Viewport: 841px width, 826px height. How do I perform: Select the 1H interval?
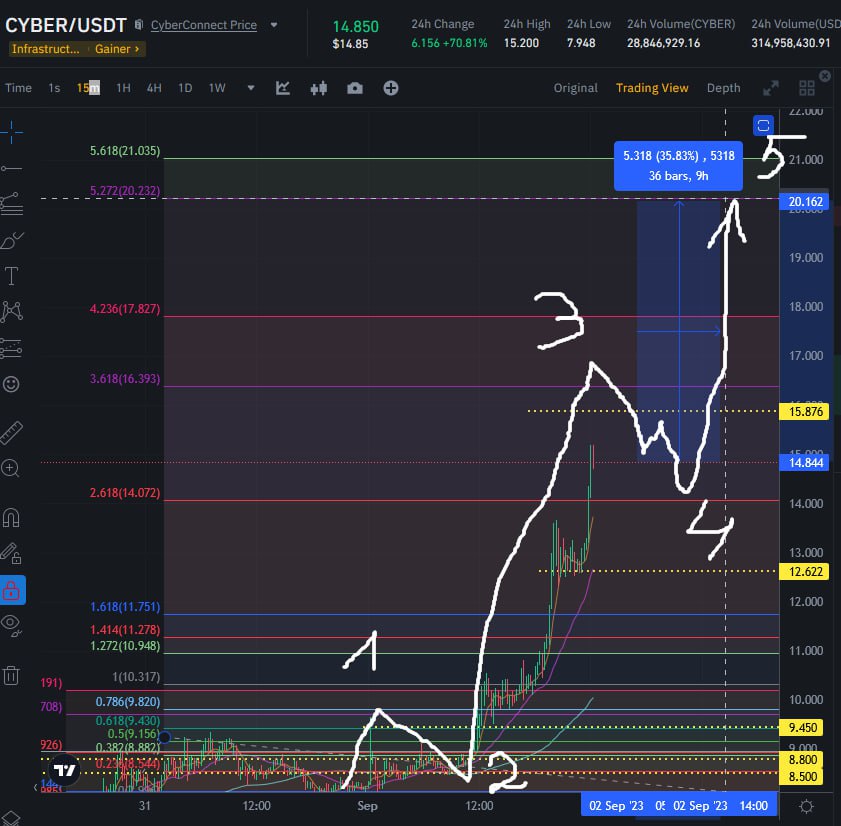123,88
